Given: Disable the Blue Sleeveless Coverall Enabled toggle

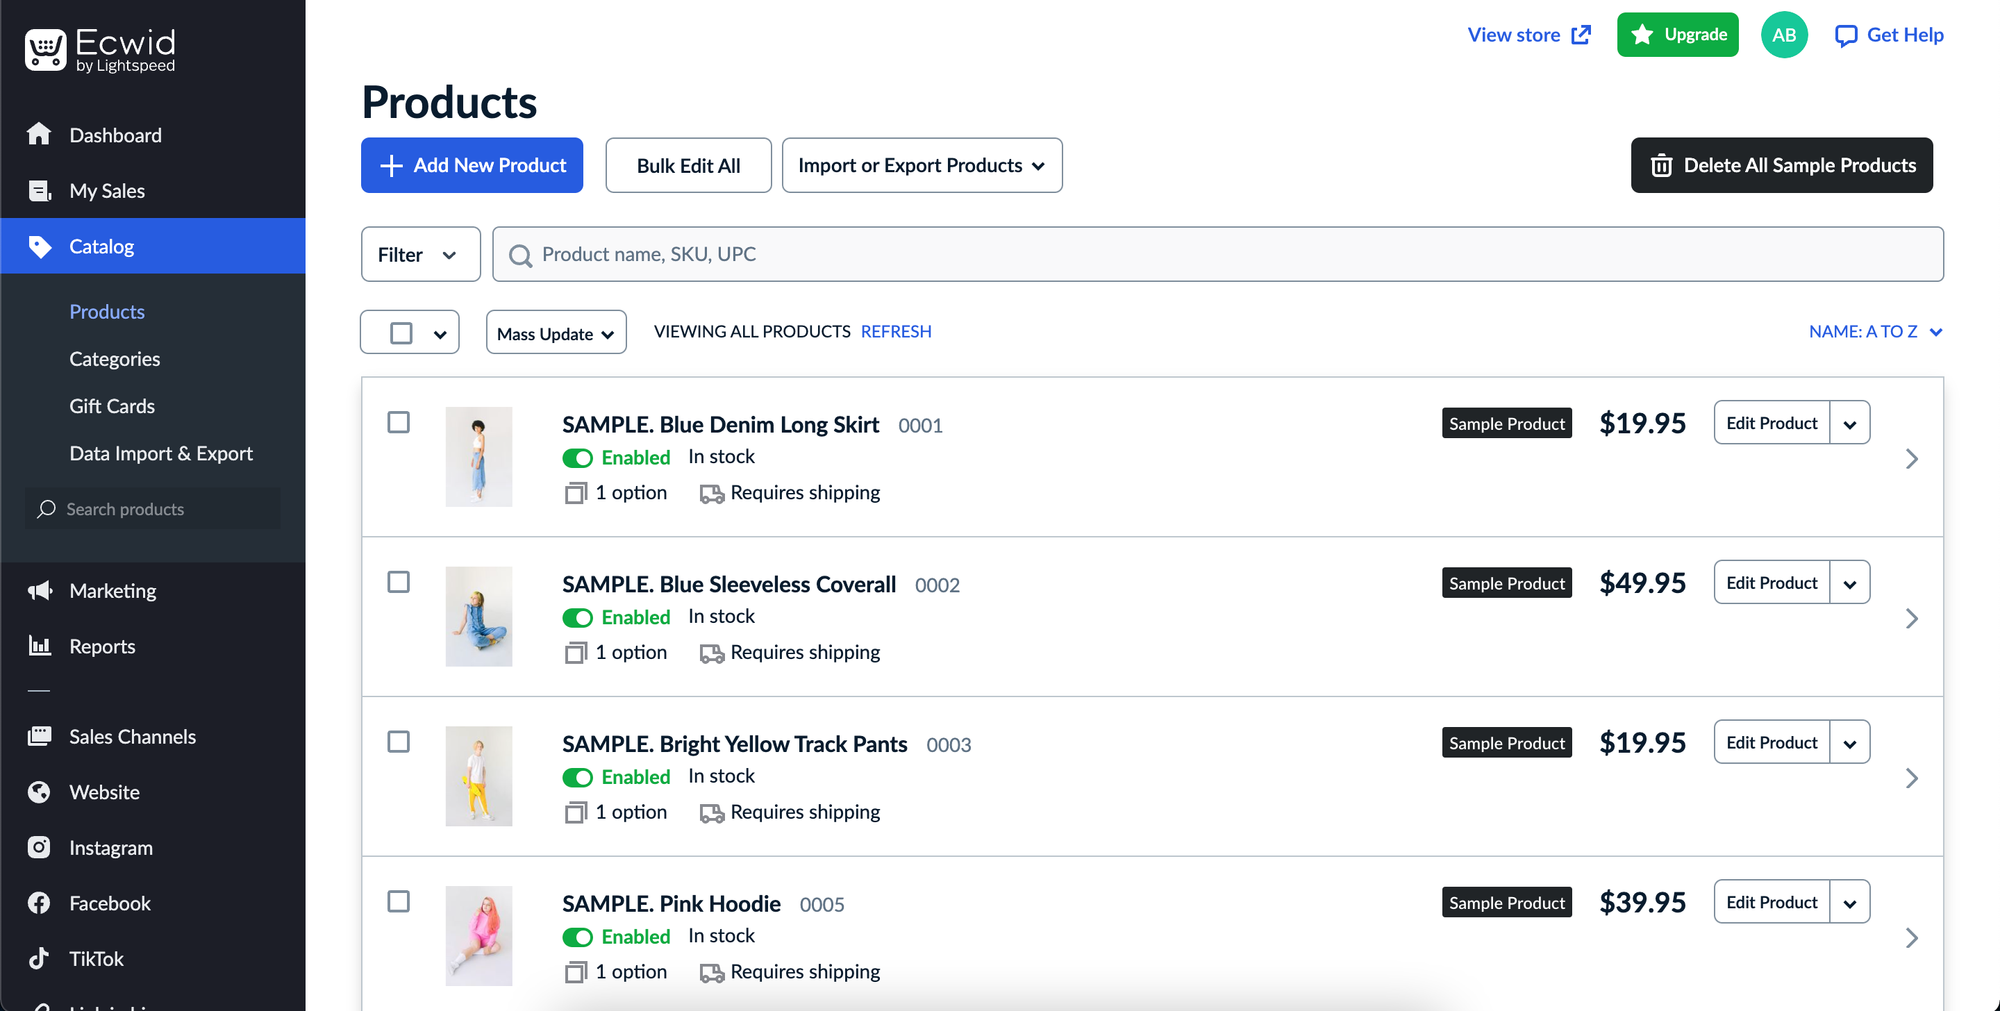Looking at the screenshot, I should point(577,618).
